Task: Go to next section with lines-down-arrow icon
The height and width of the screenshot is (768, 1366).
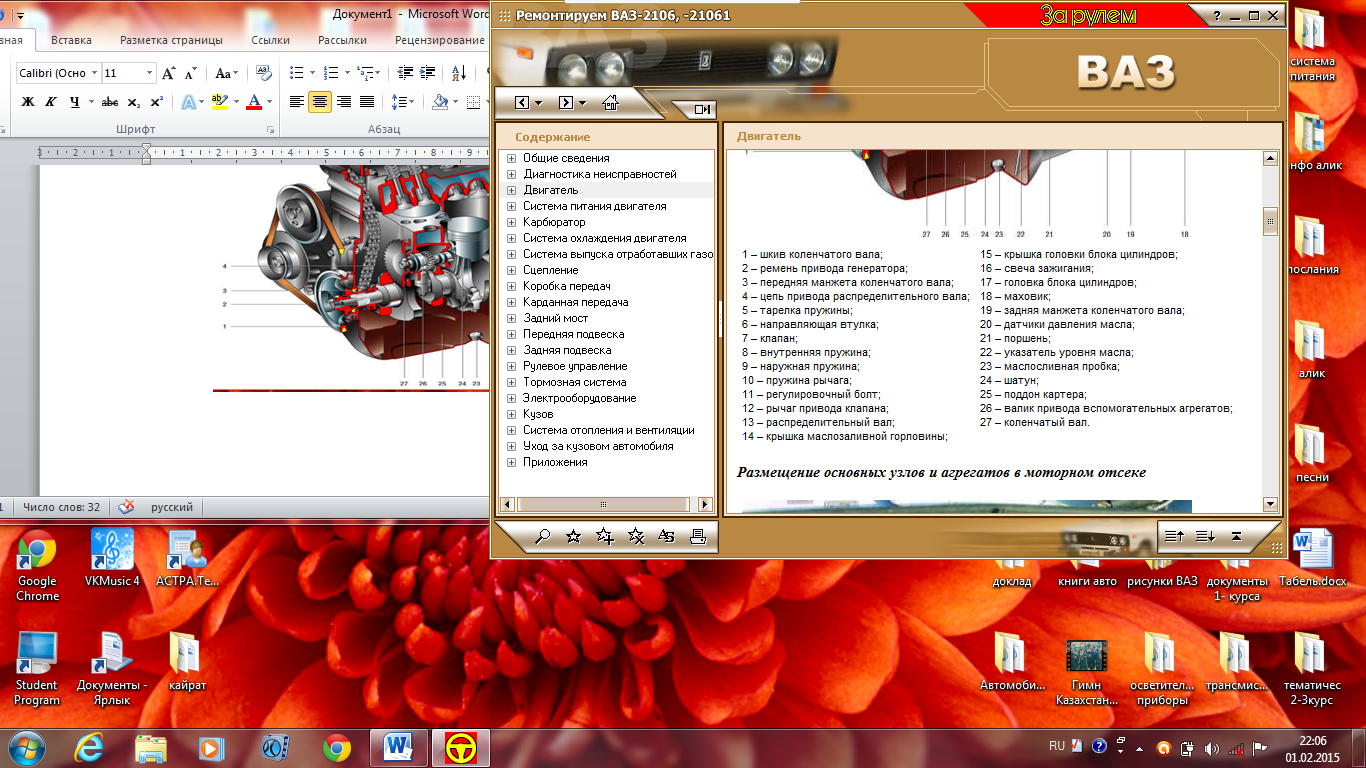Action: point(1205,536)
